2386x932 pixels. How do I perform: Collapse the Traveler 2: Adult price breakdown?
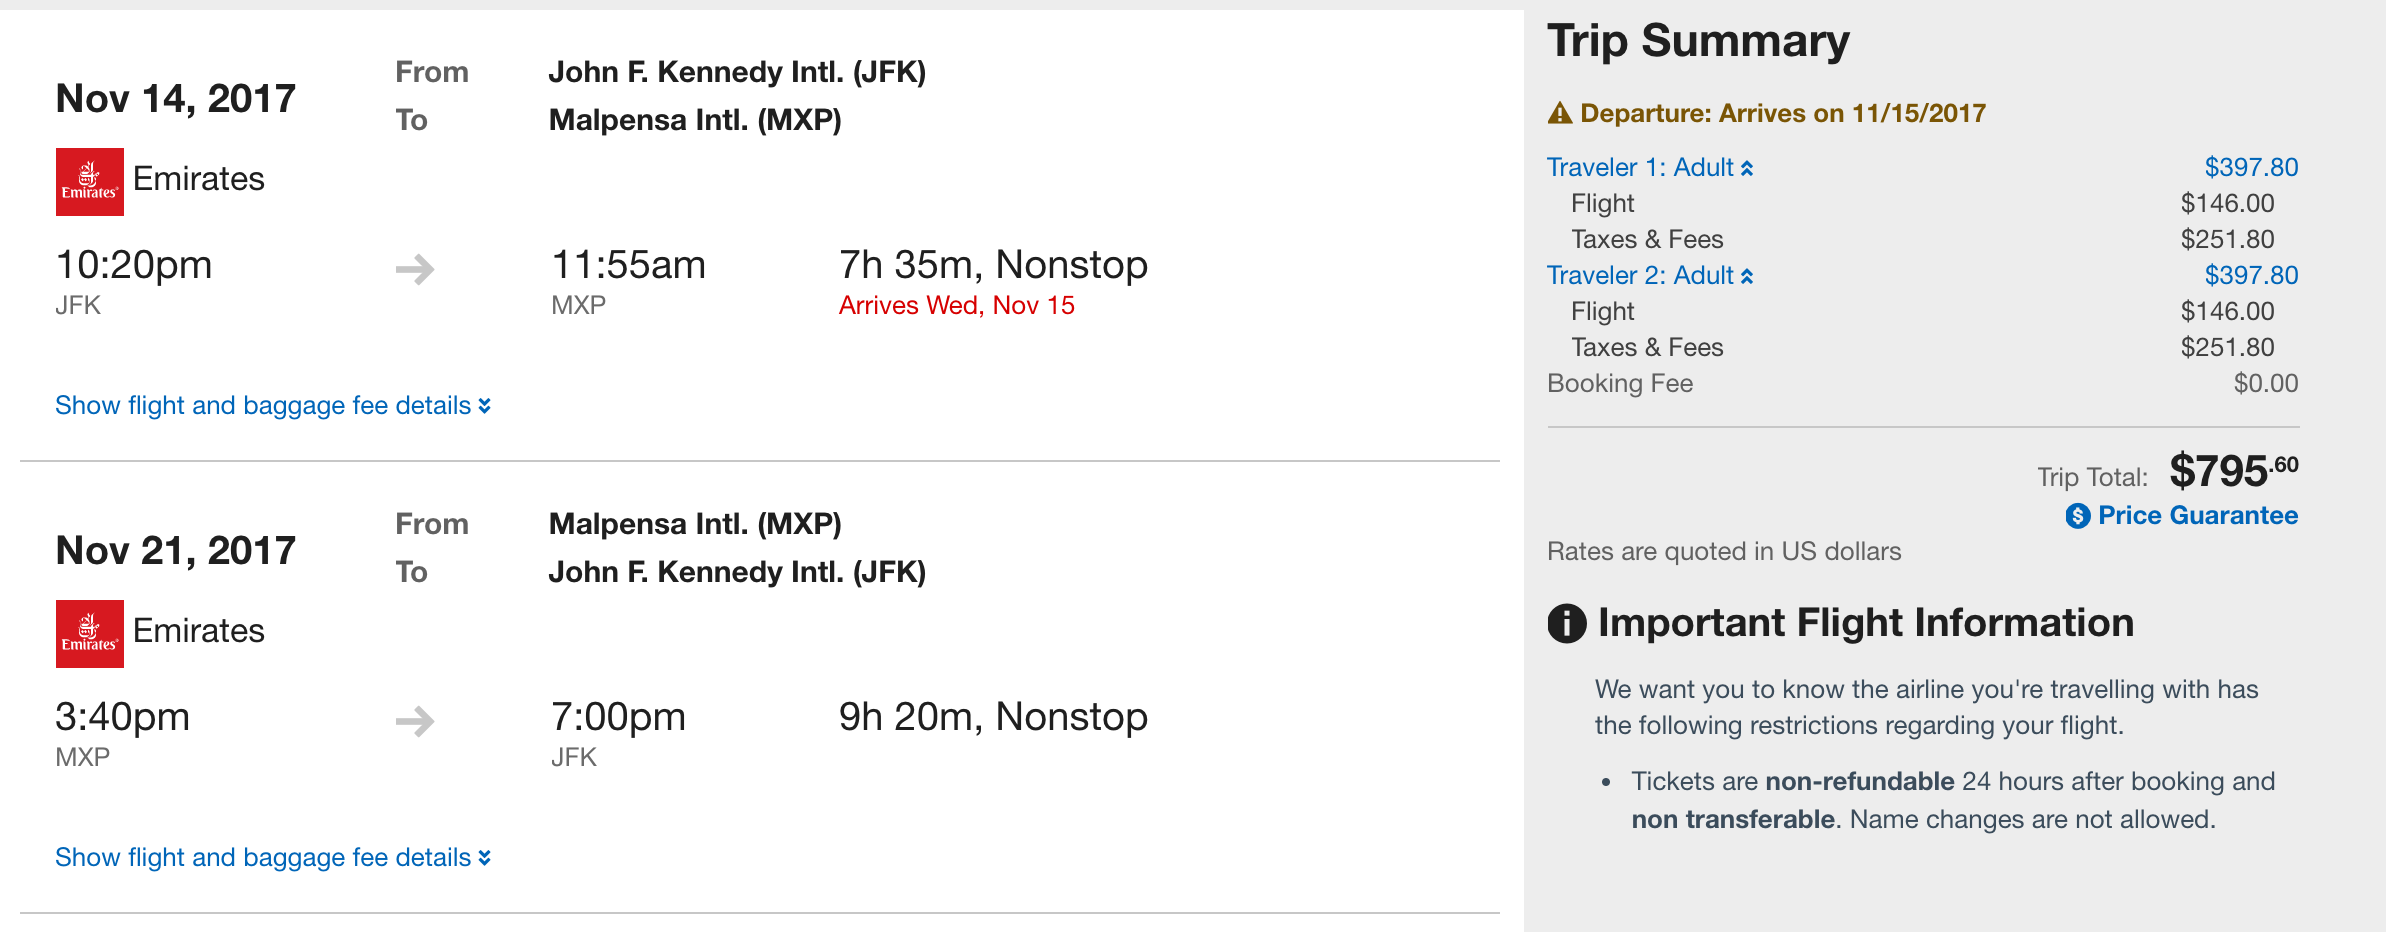(1650, 275)
